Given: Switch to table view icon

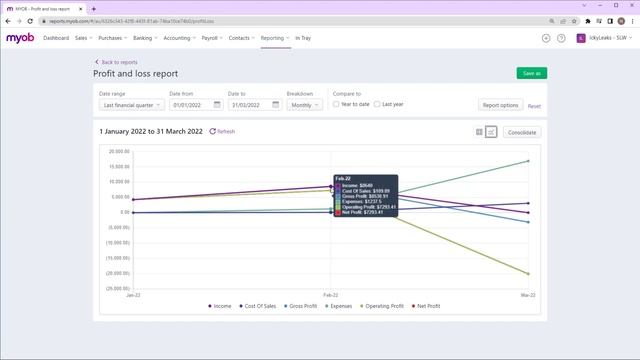Looking at the screenshot, I should pyautogui.click(x=479, y=132).
